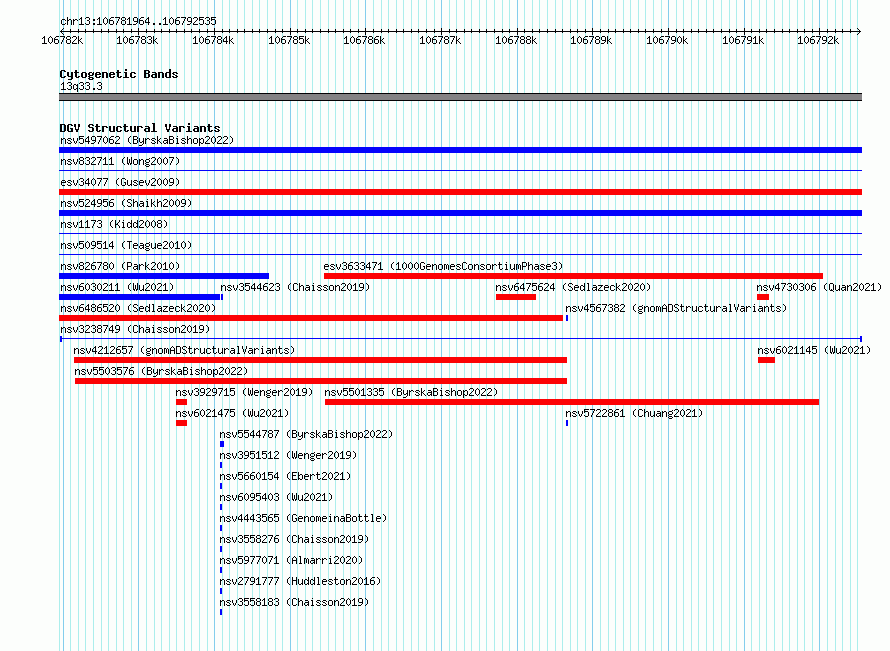
Task: Click the 106784k ruler label
Action: pos(213,40)
